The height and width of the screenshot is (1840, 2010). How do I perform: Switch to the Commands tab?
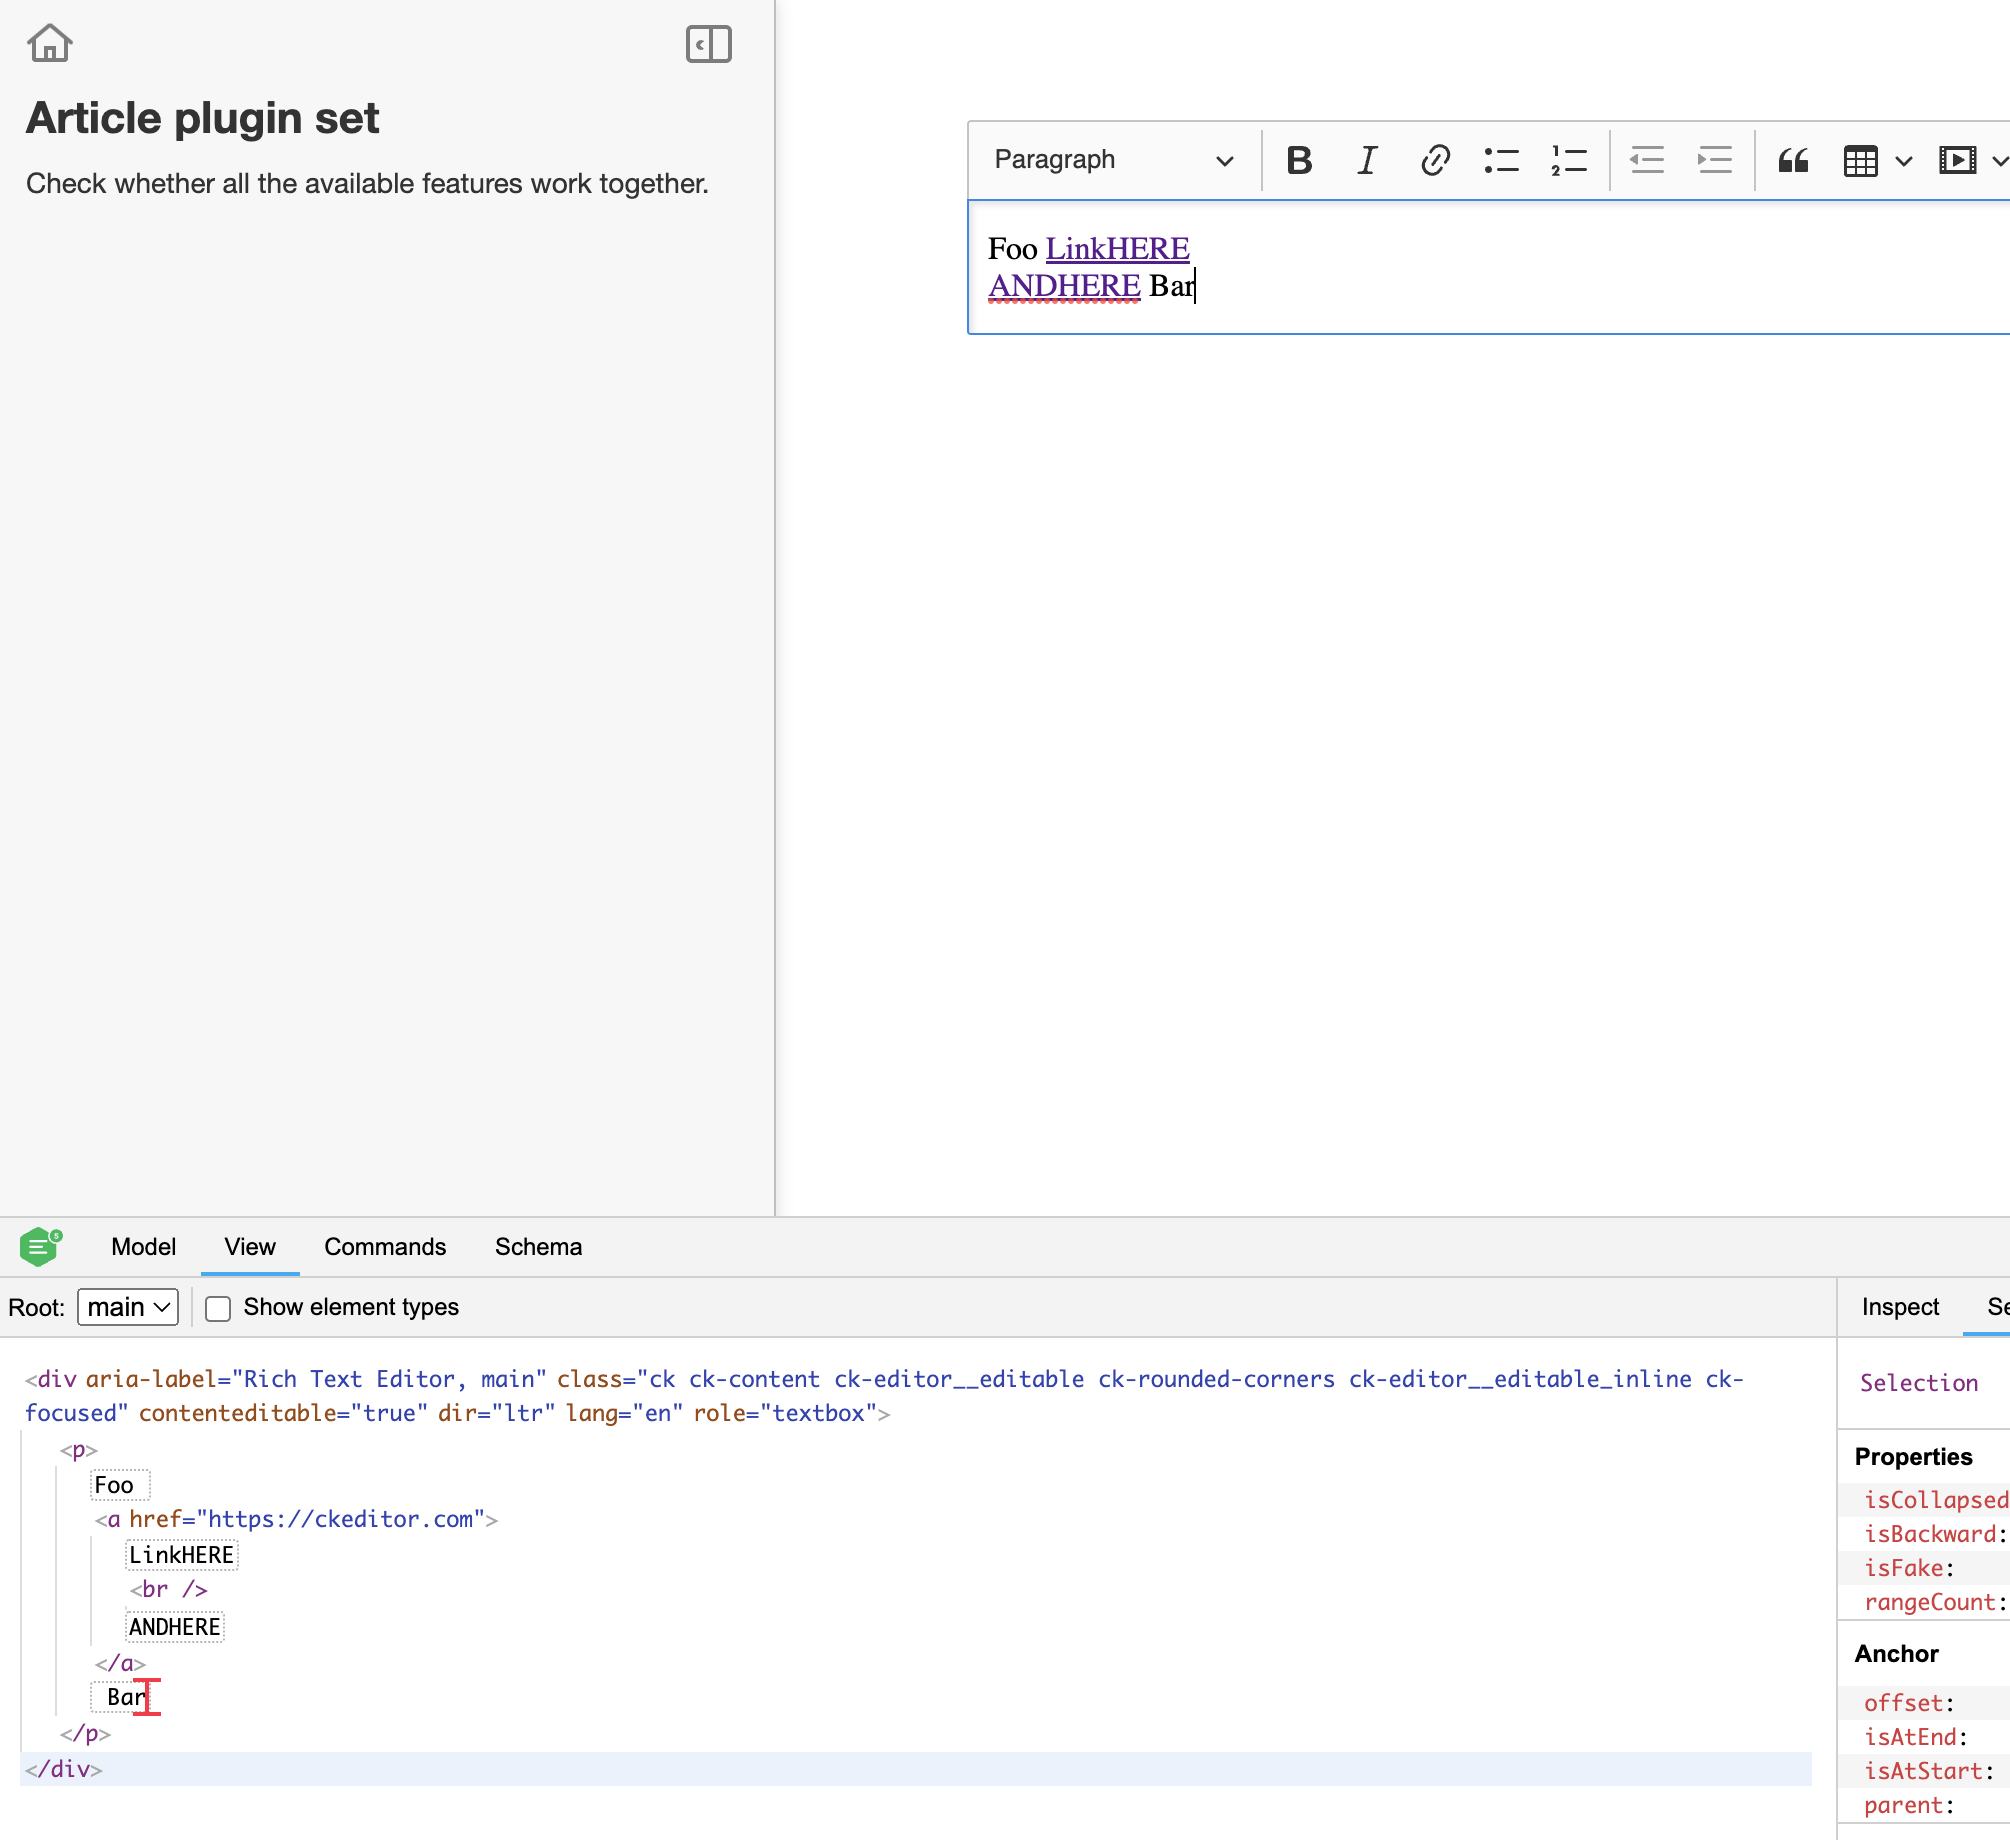[385, 1247]
